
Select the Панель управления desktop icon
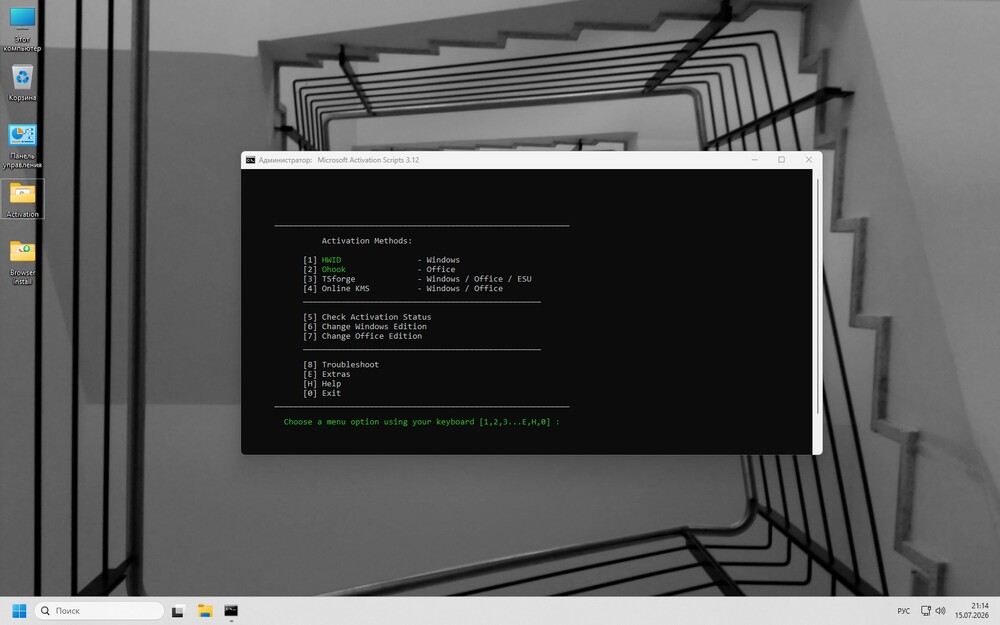22,147
